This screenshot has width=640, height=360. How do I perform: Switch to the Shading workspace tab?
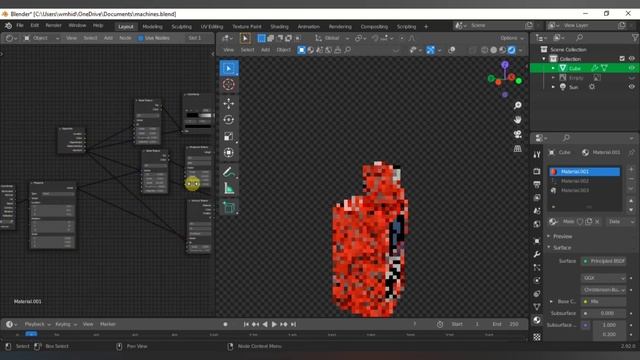(x=279, y=27)
